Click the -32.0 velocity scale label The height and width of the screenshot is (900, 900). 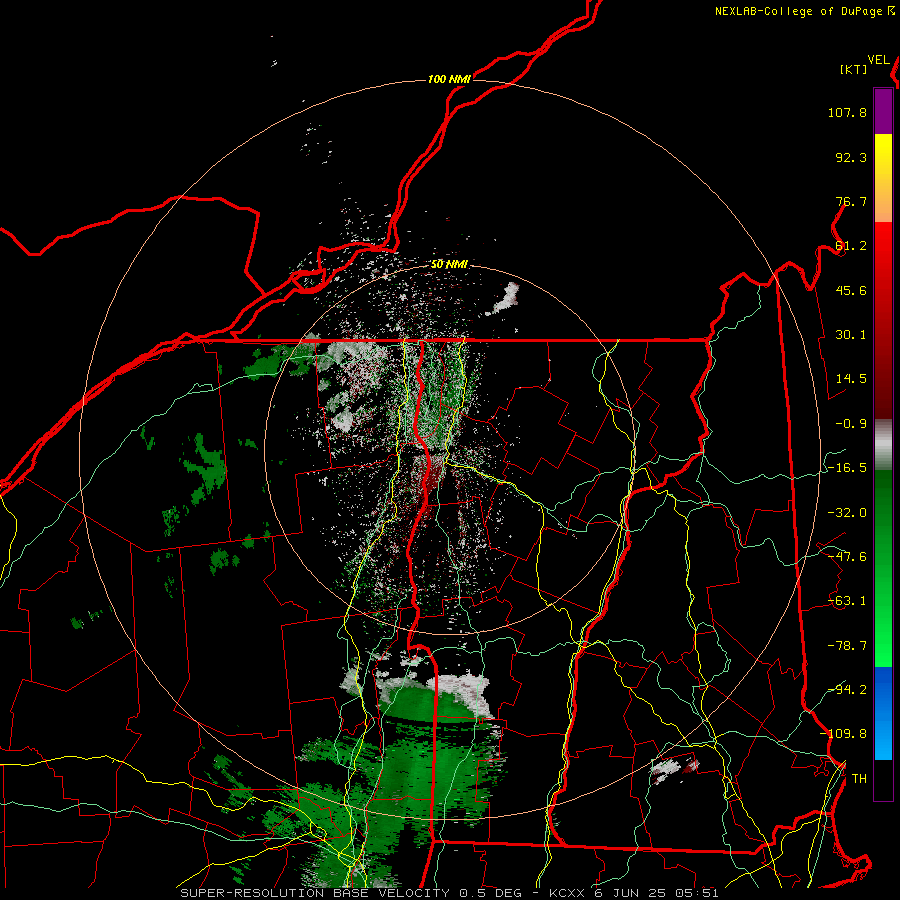[x=847, y=513]
